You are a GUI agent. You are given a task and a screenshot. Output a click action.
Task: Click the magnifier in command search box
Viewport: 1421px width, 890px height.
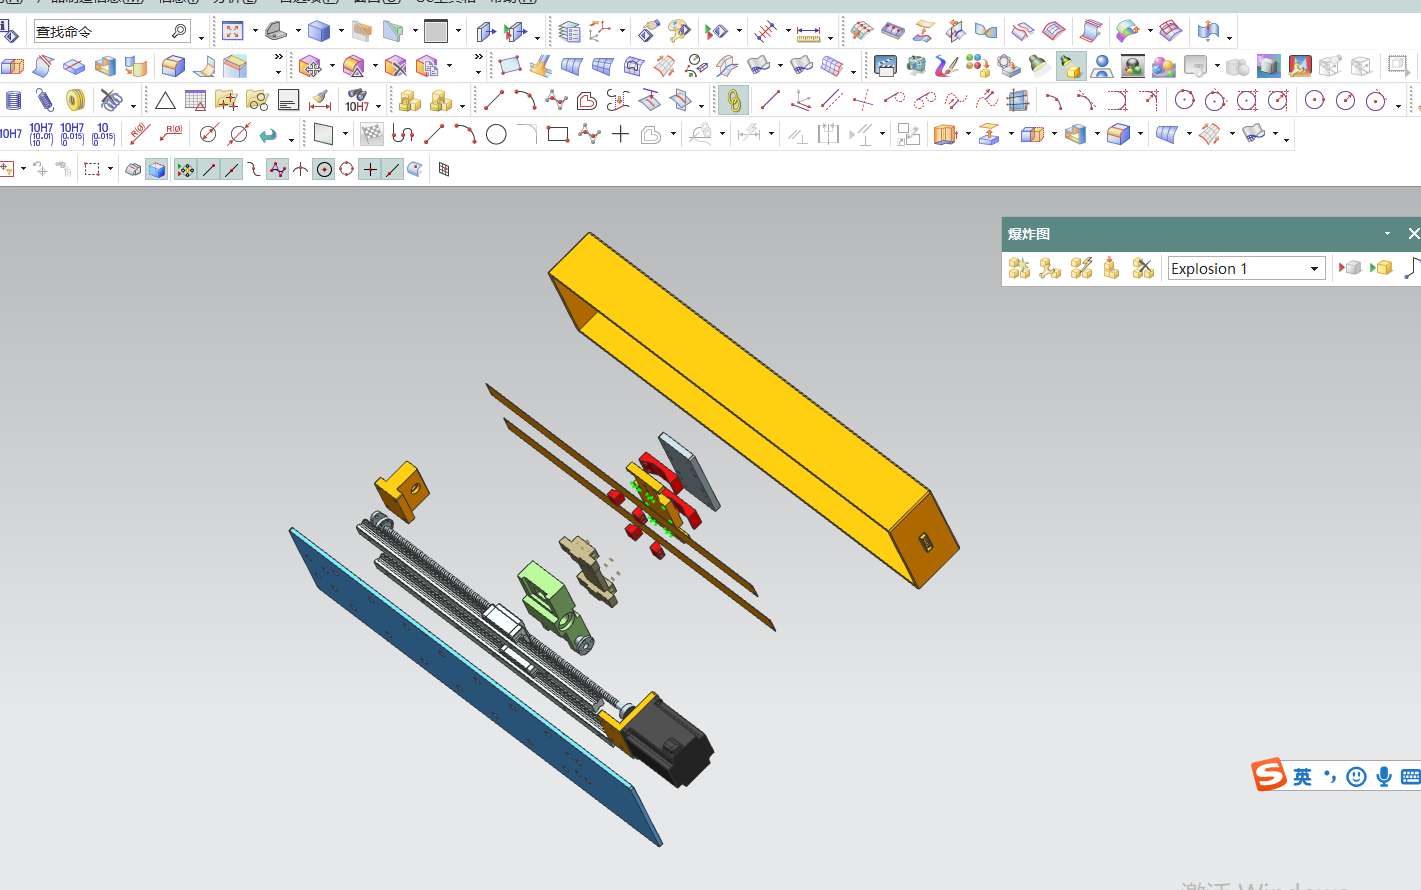click(x=179, y=32)
